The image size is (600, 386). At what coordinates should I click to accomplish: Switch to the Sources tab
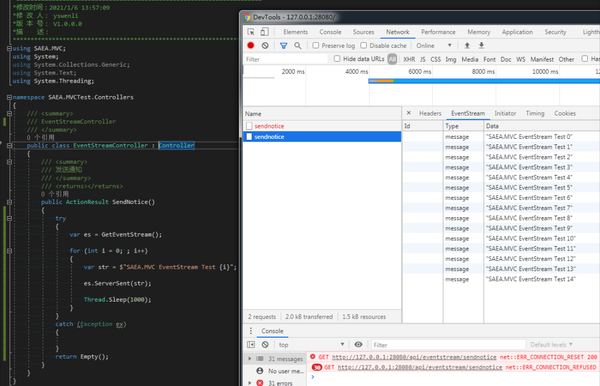point(363,32)
